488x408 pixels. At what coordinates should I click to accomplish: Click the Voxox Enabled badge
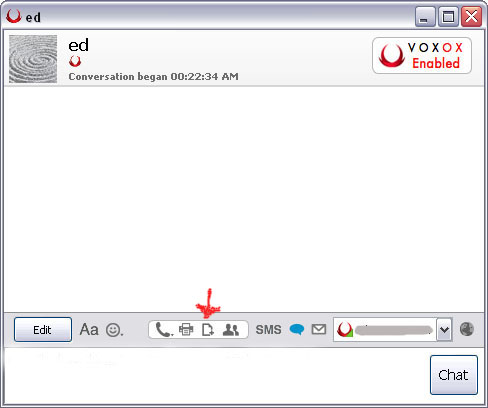[422, 55]
